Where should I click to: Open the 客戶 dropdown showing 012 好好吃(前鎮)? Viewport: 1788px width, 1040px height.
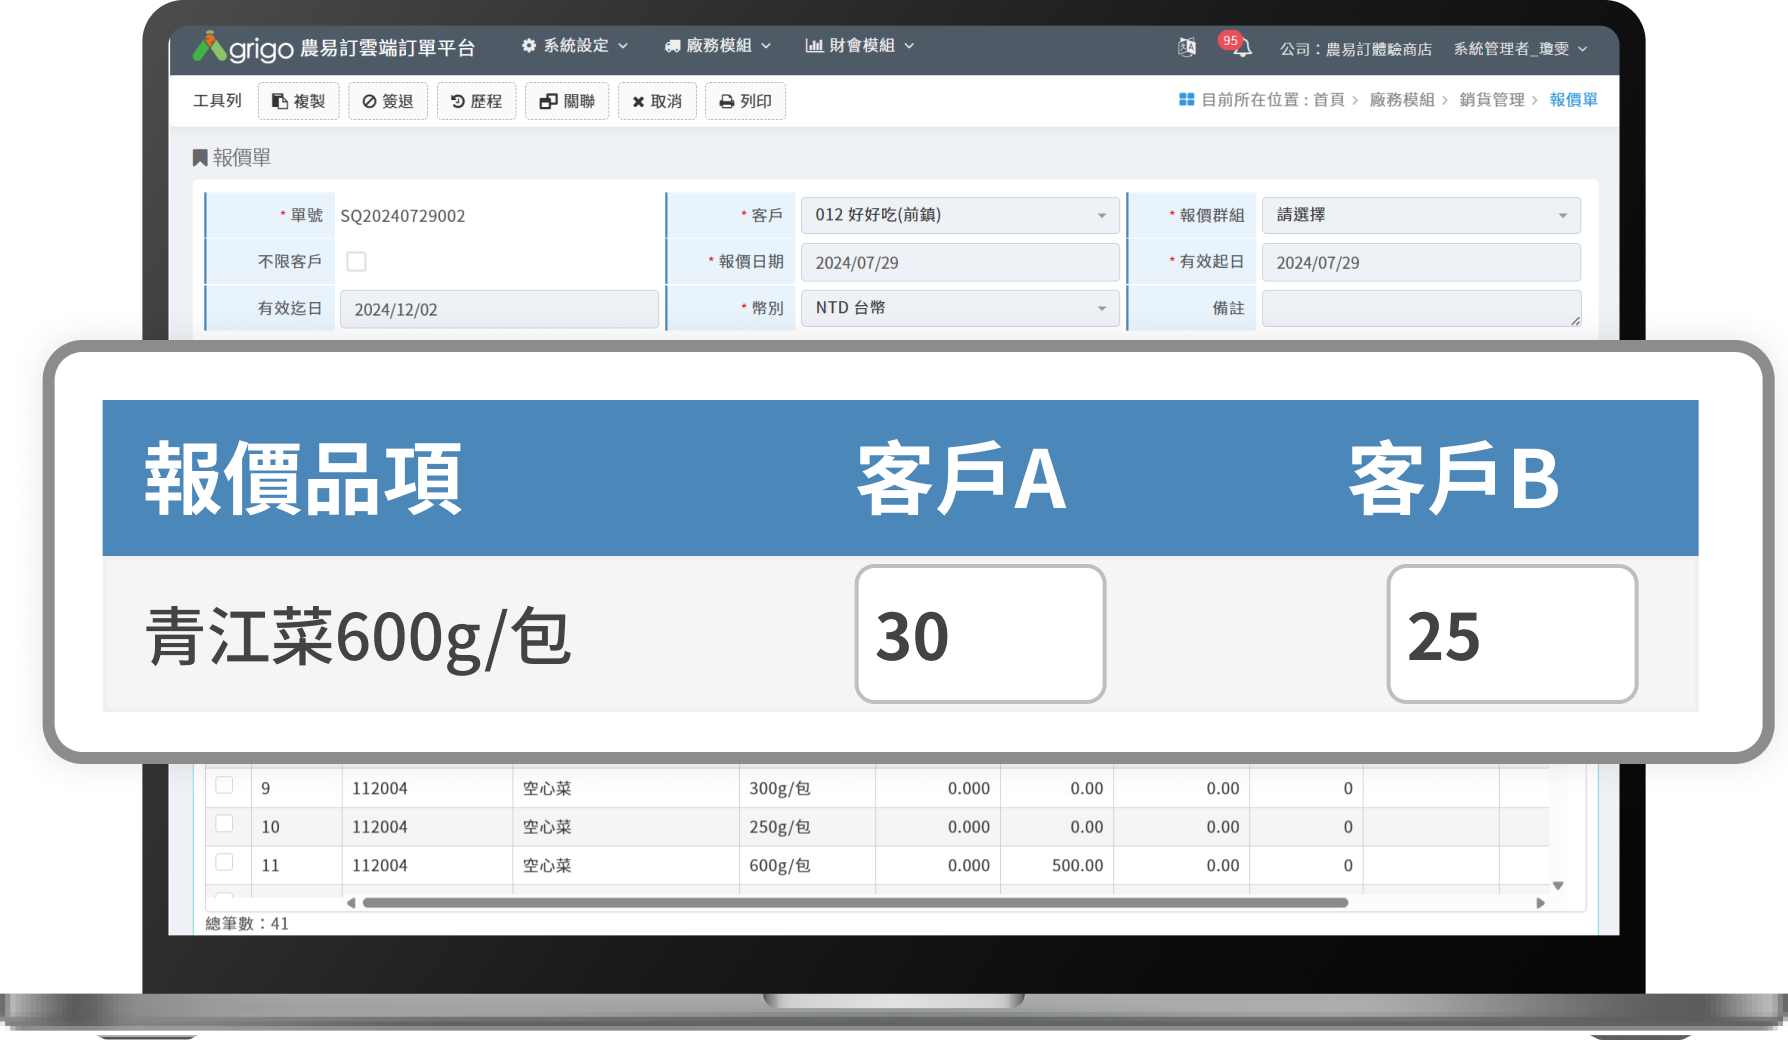click(958, 214)
